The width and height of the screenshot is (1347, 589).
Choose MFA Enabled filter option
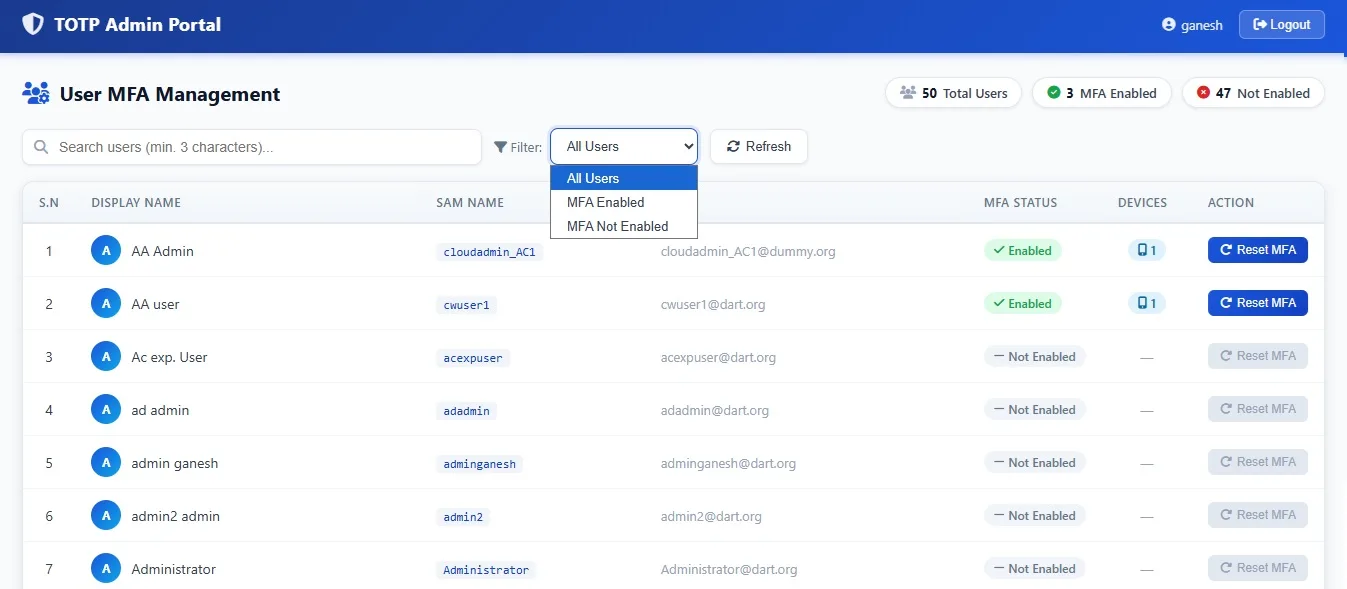click(x=624, y=202)
